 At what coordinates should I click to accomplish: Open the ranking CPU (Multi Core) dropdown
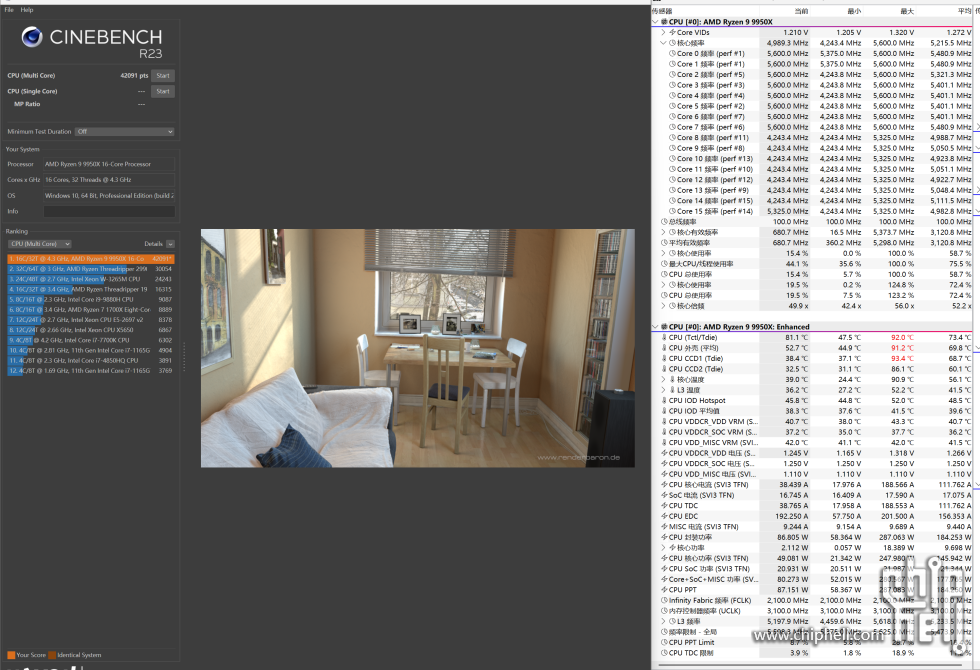[x=40, y=243]
